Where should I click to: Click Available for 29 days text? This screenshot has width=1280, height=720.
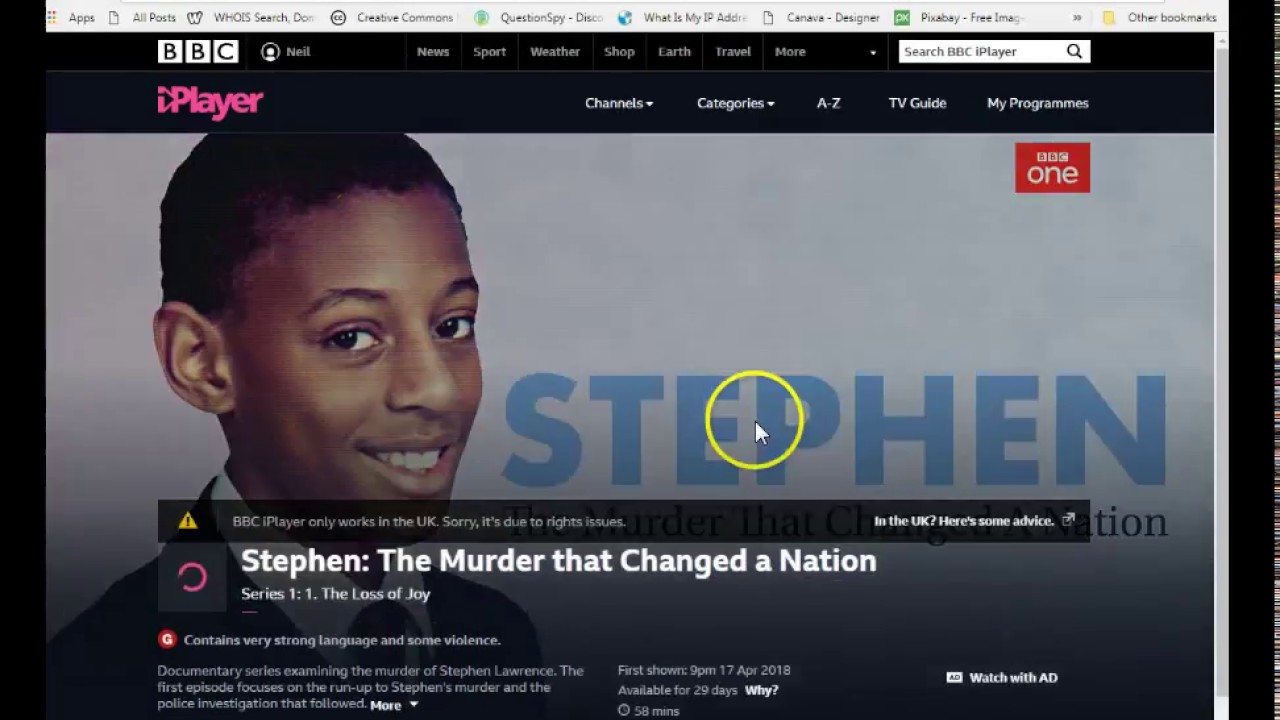677,690
